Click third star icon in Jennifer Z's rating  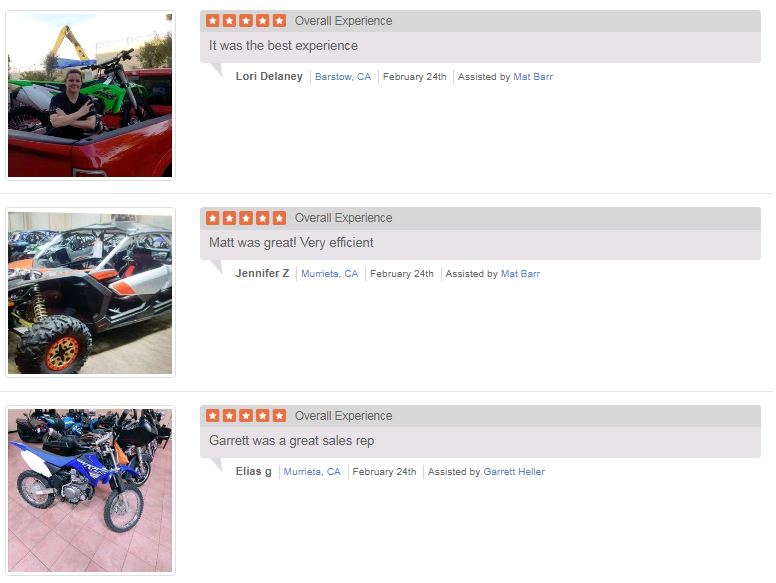(246, 218)
